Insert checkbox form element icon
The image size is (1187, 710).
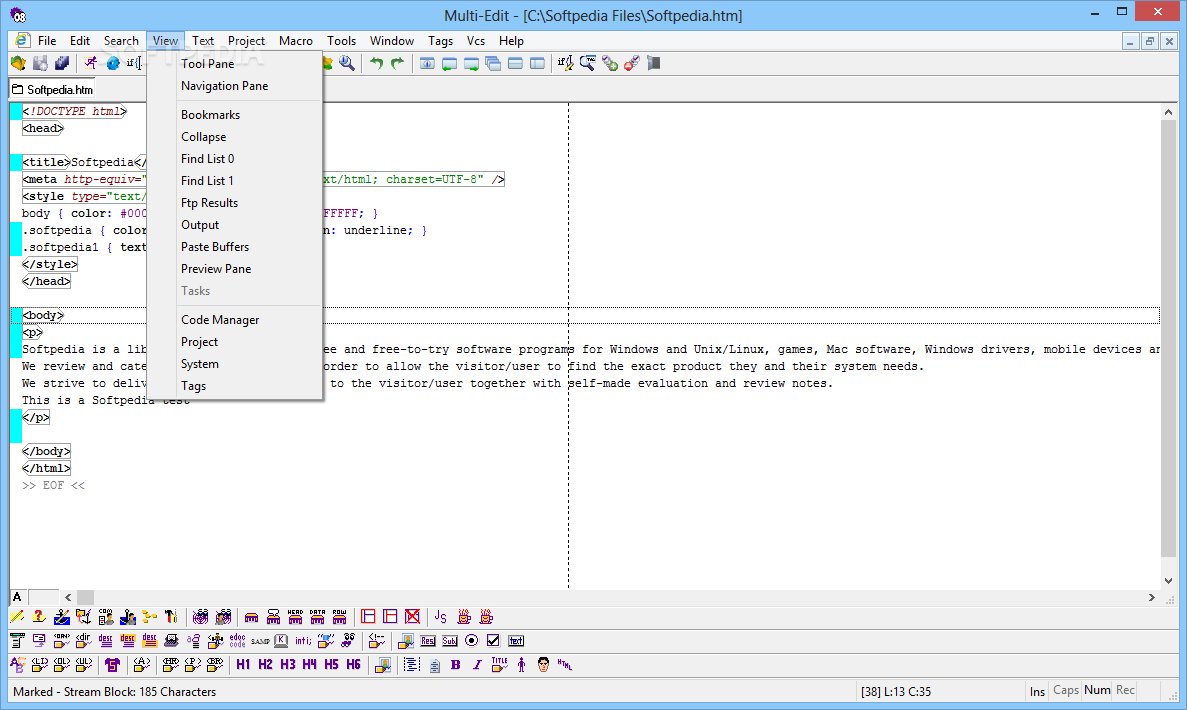tap(494, 641)
